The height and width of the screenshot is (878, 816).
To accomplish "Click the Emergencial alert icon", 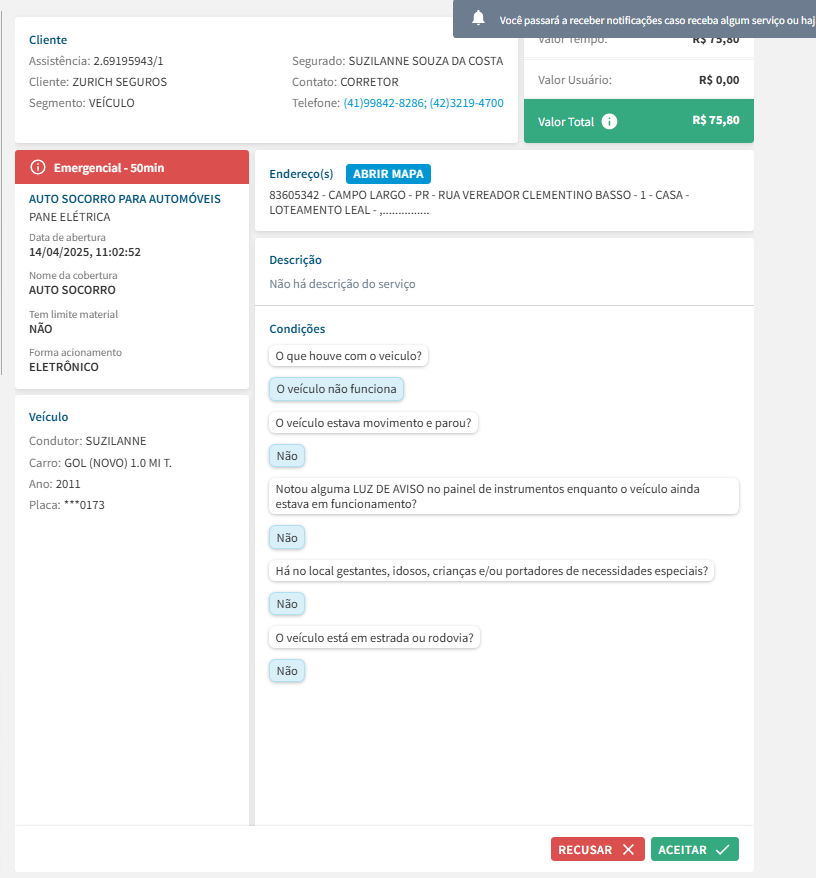I will 38,167.
